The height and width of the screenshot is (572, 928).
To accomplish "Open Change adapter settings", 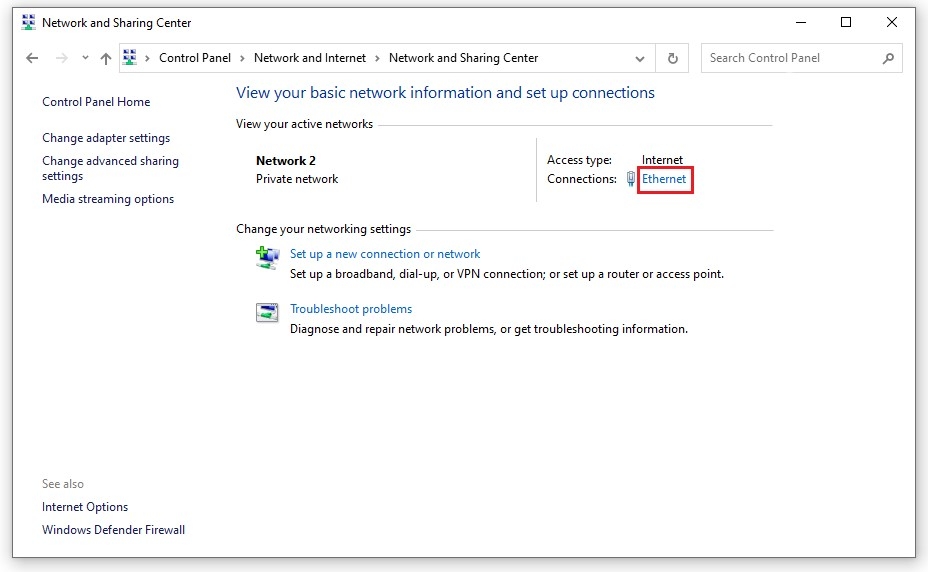I will pos(106,138).
